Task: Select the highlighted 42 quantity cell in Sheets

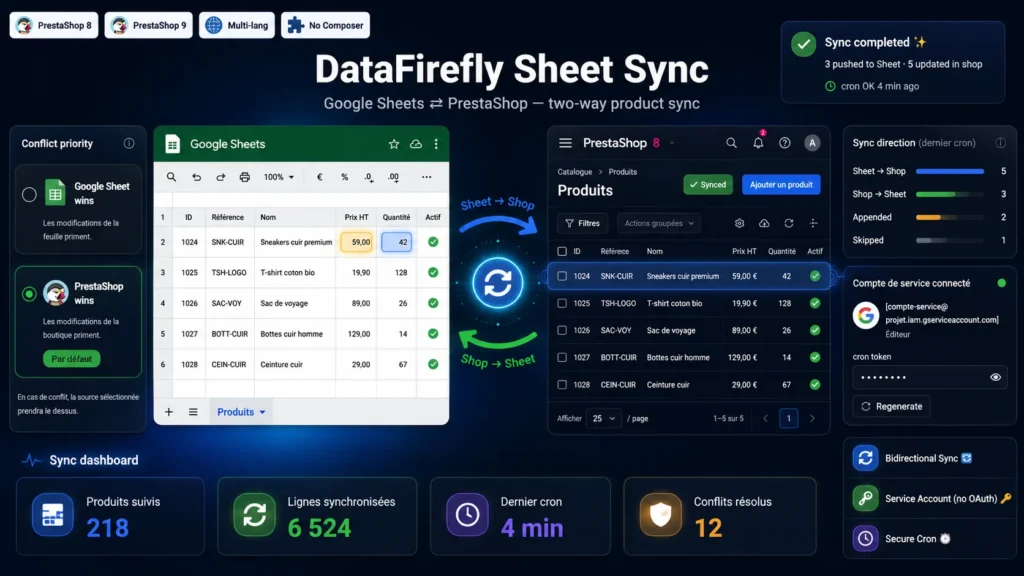Action: [x=396, y=242]
